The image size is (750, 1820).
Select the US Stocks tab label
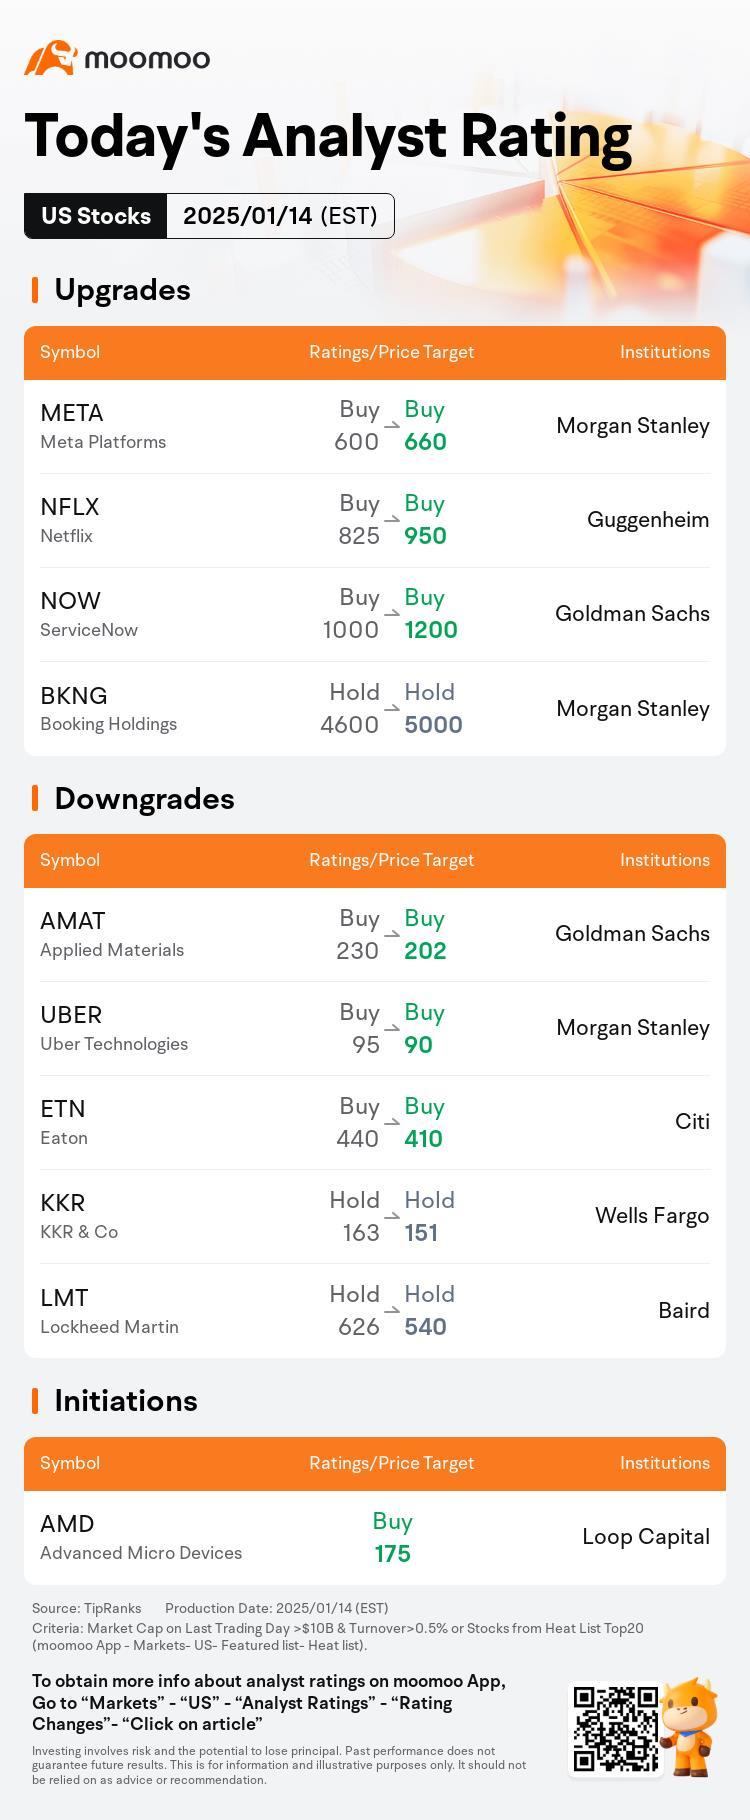96,216
